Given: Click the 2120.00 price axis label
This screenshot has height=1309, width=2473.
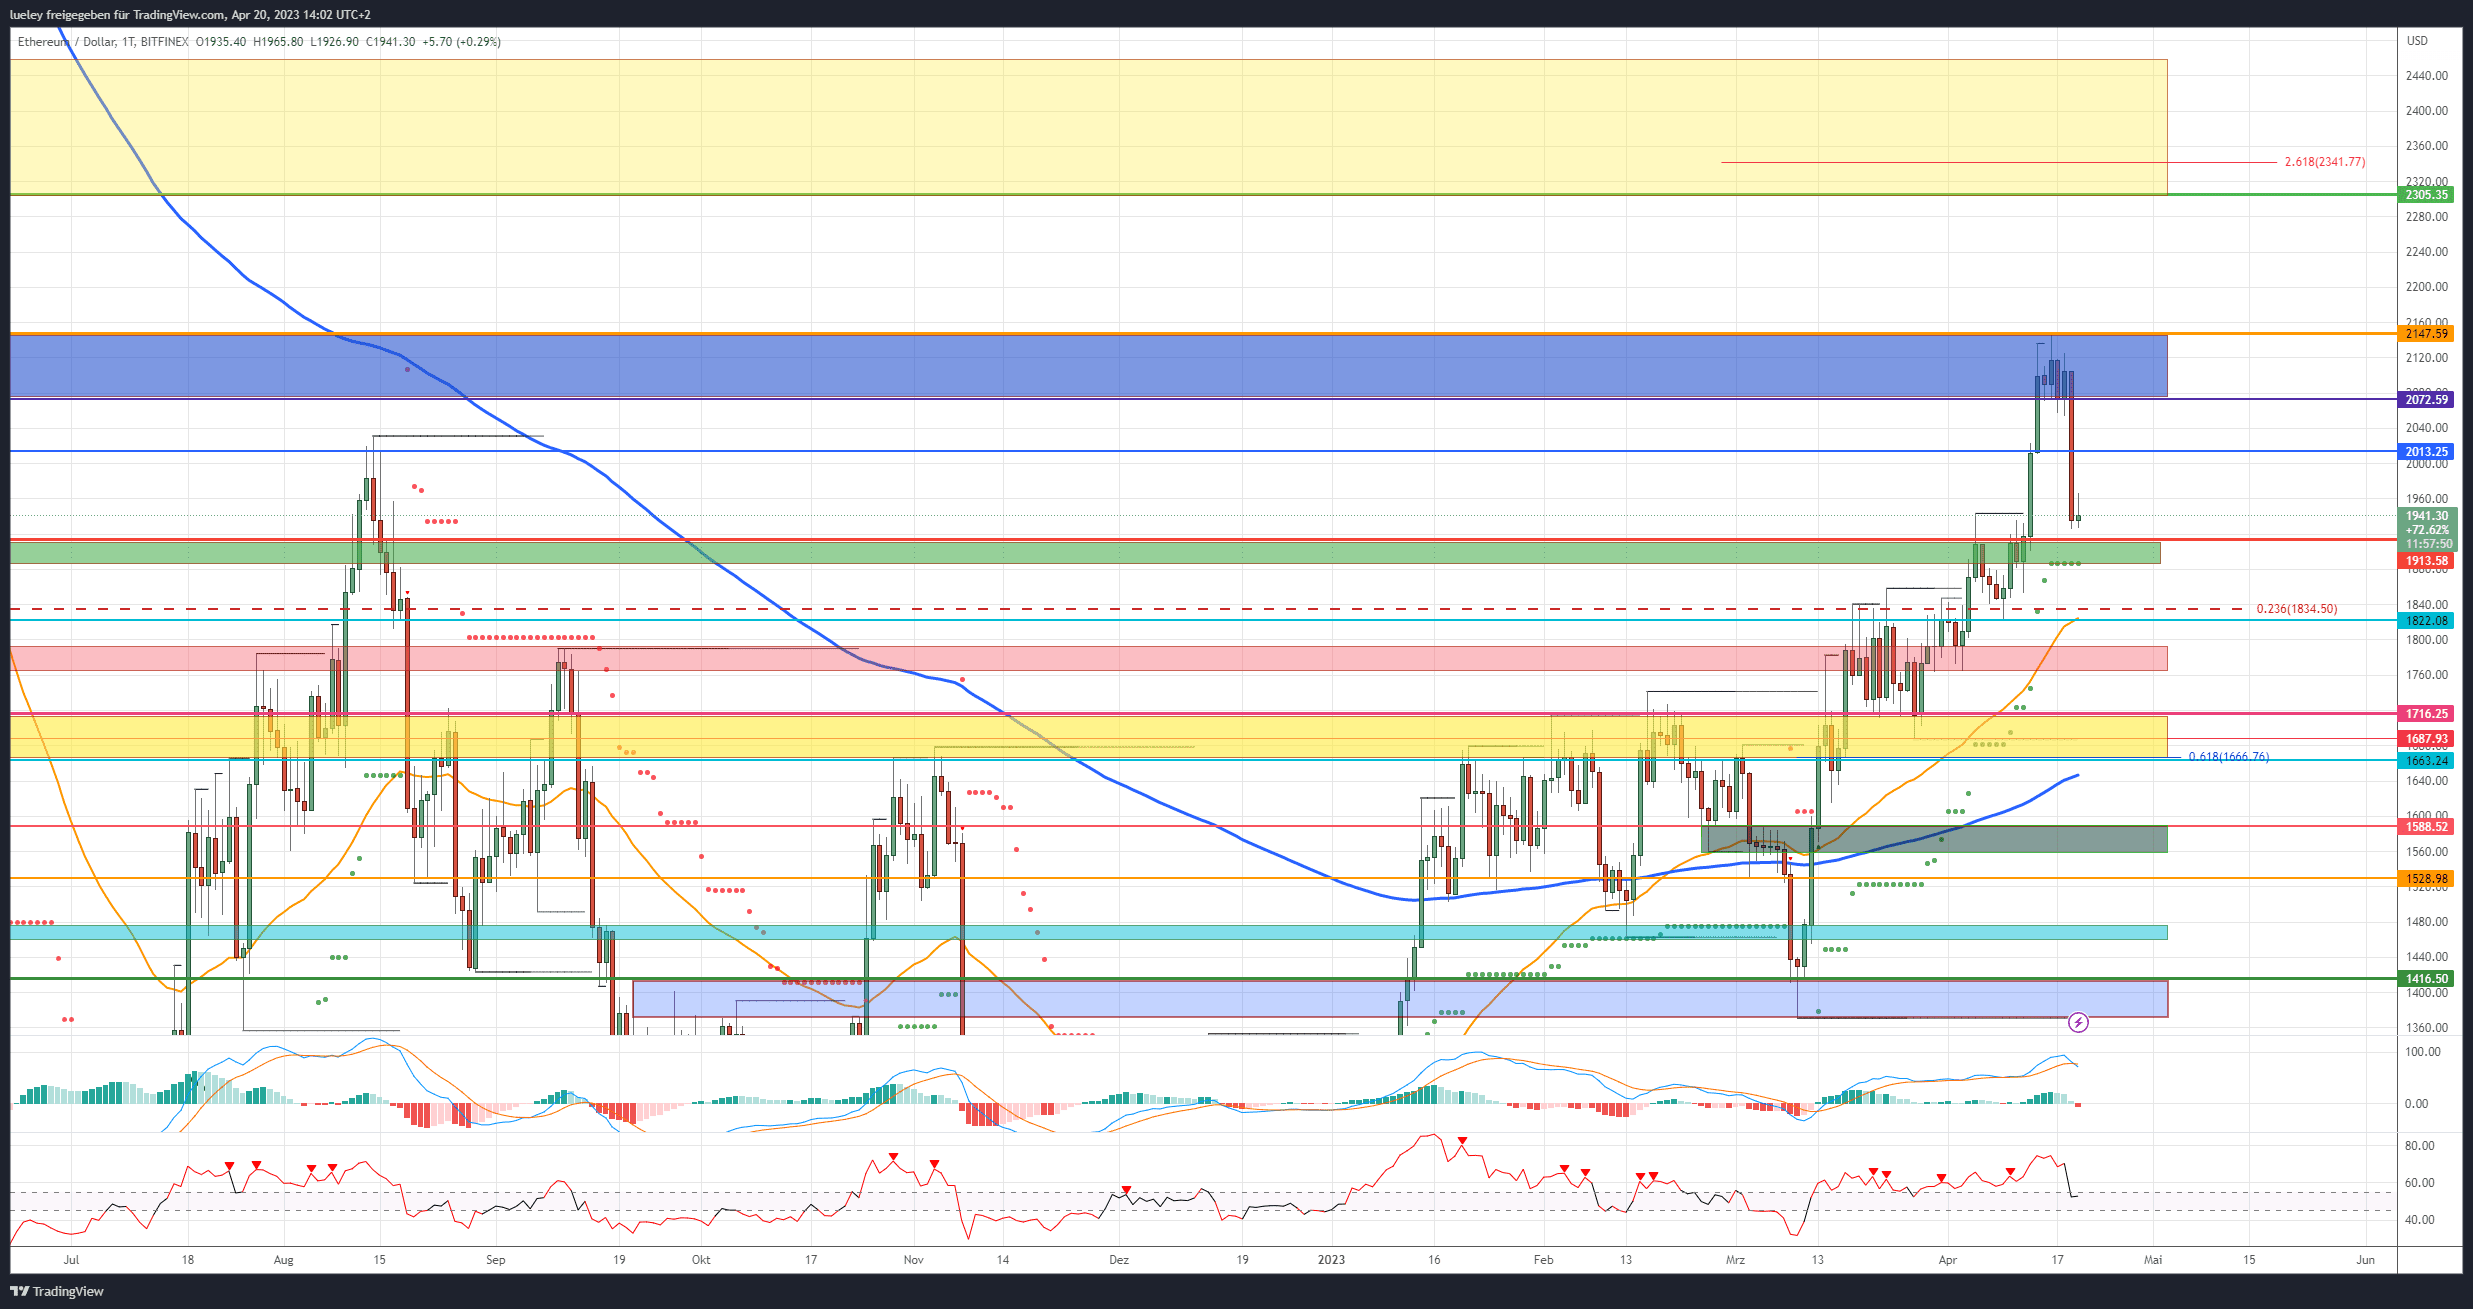Looking at the screenshot, I should (2427, 358).
